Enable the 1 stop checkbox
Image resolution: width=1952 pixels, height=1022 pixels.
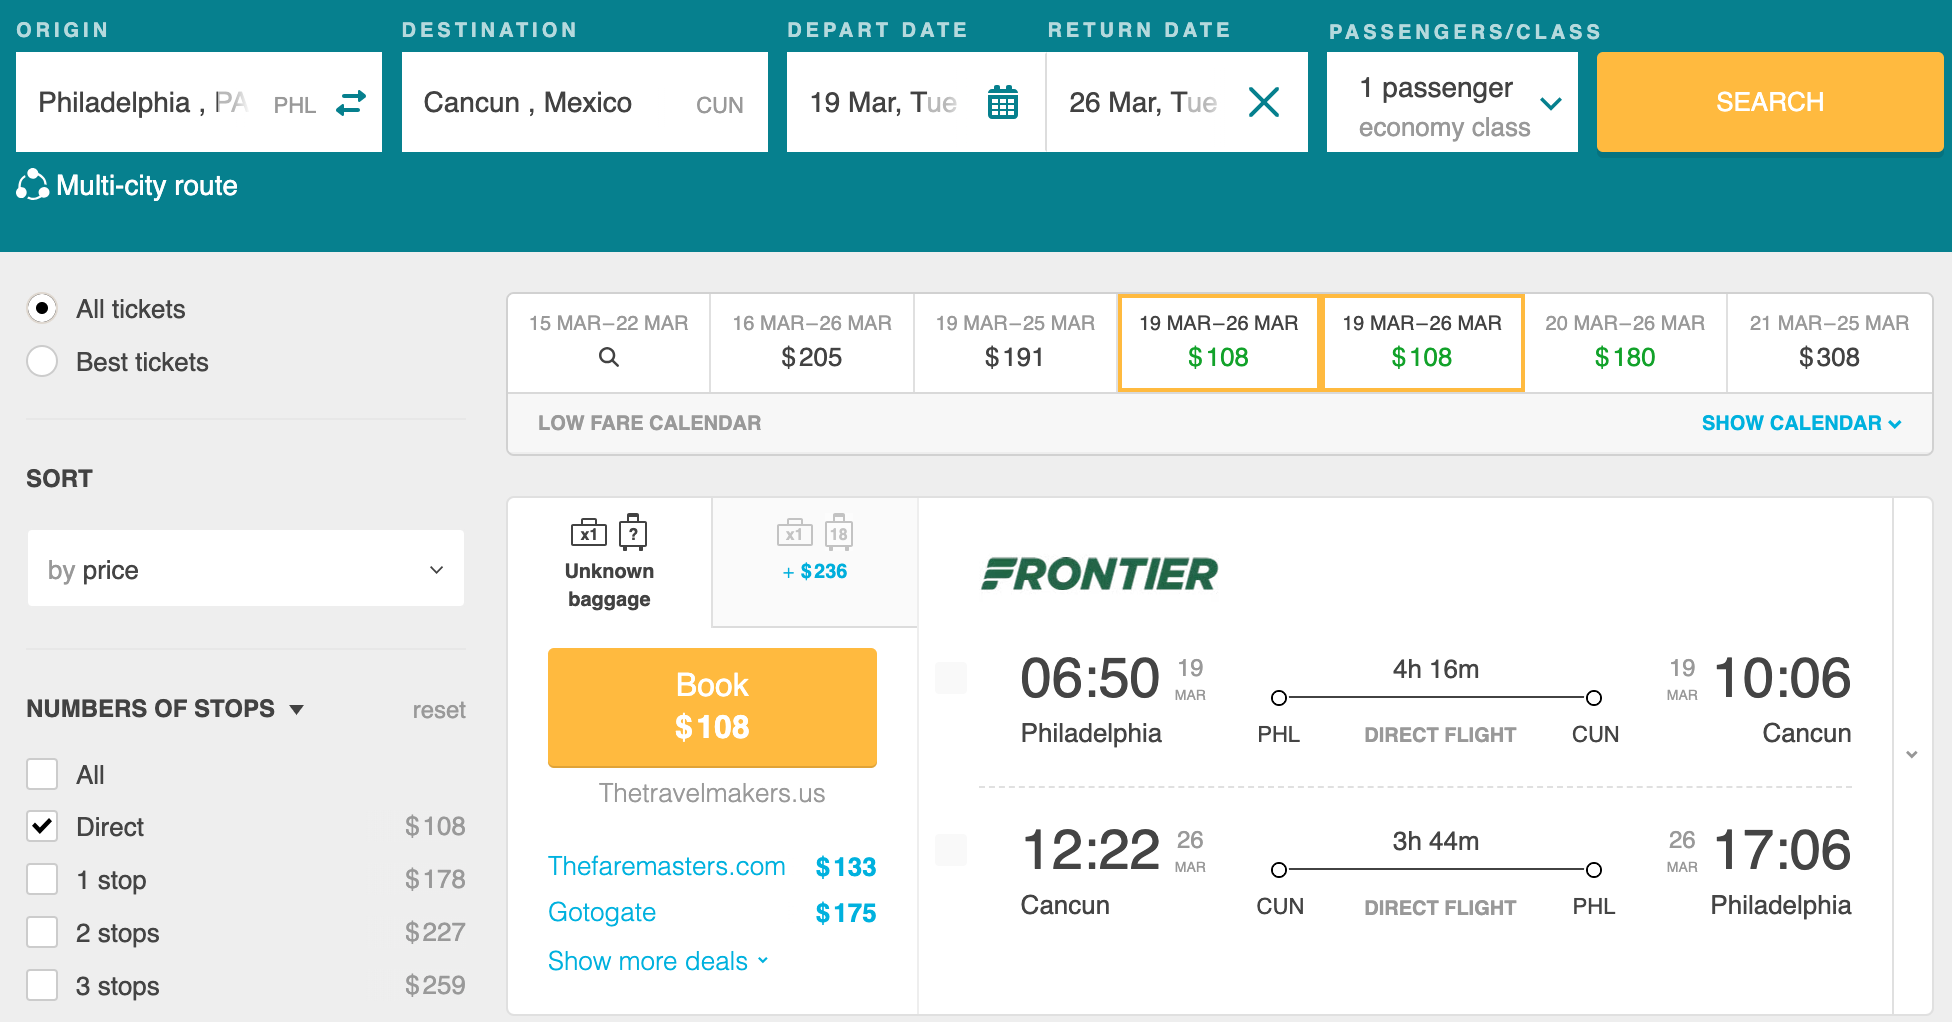point(42,879)
